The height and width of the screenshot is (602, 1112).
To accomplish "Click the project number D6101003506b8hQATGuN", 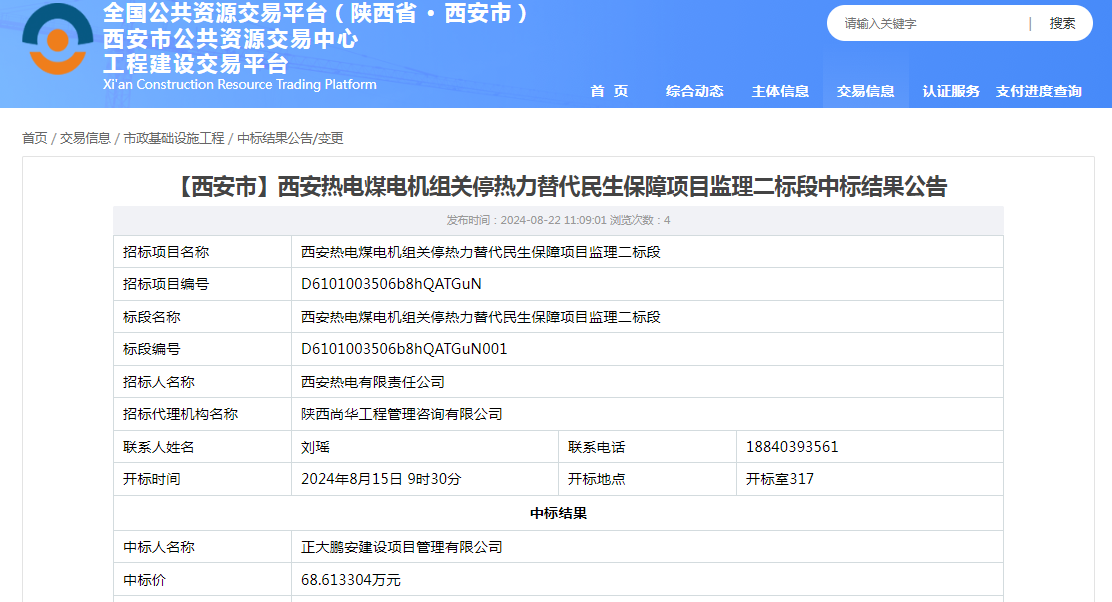I will pyautogui.click(x=391, y=284).
